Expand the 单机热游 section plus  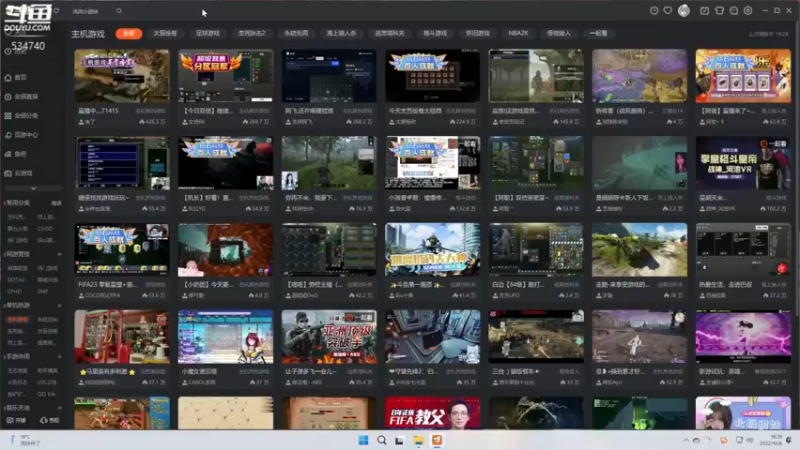(59, 305)
